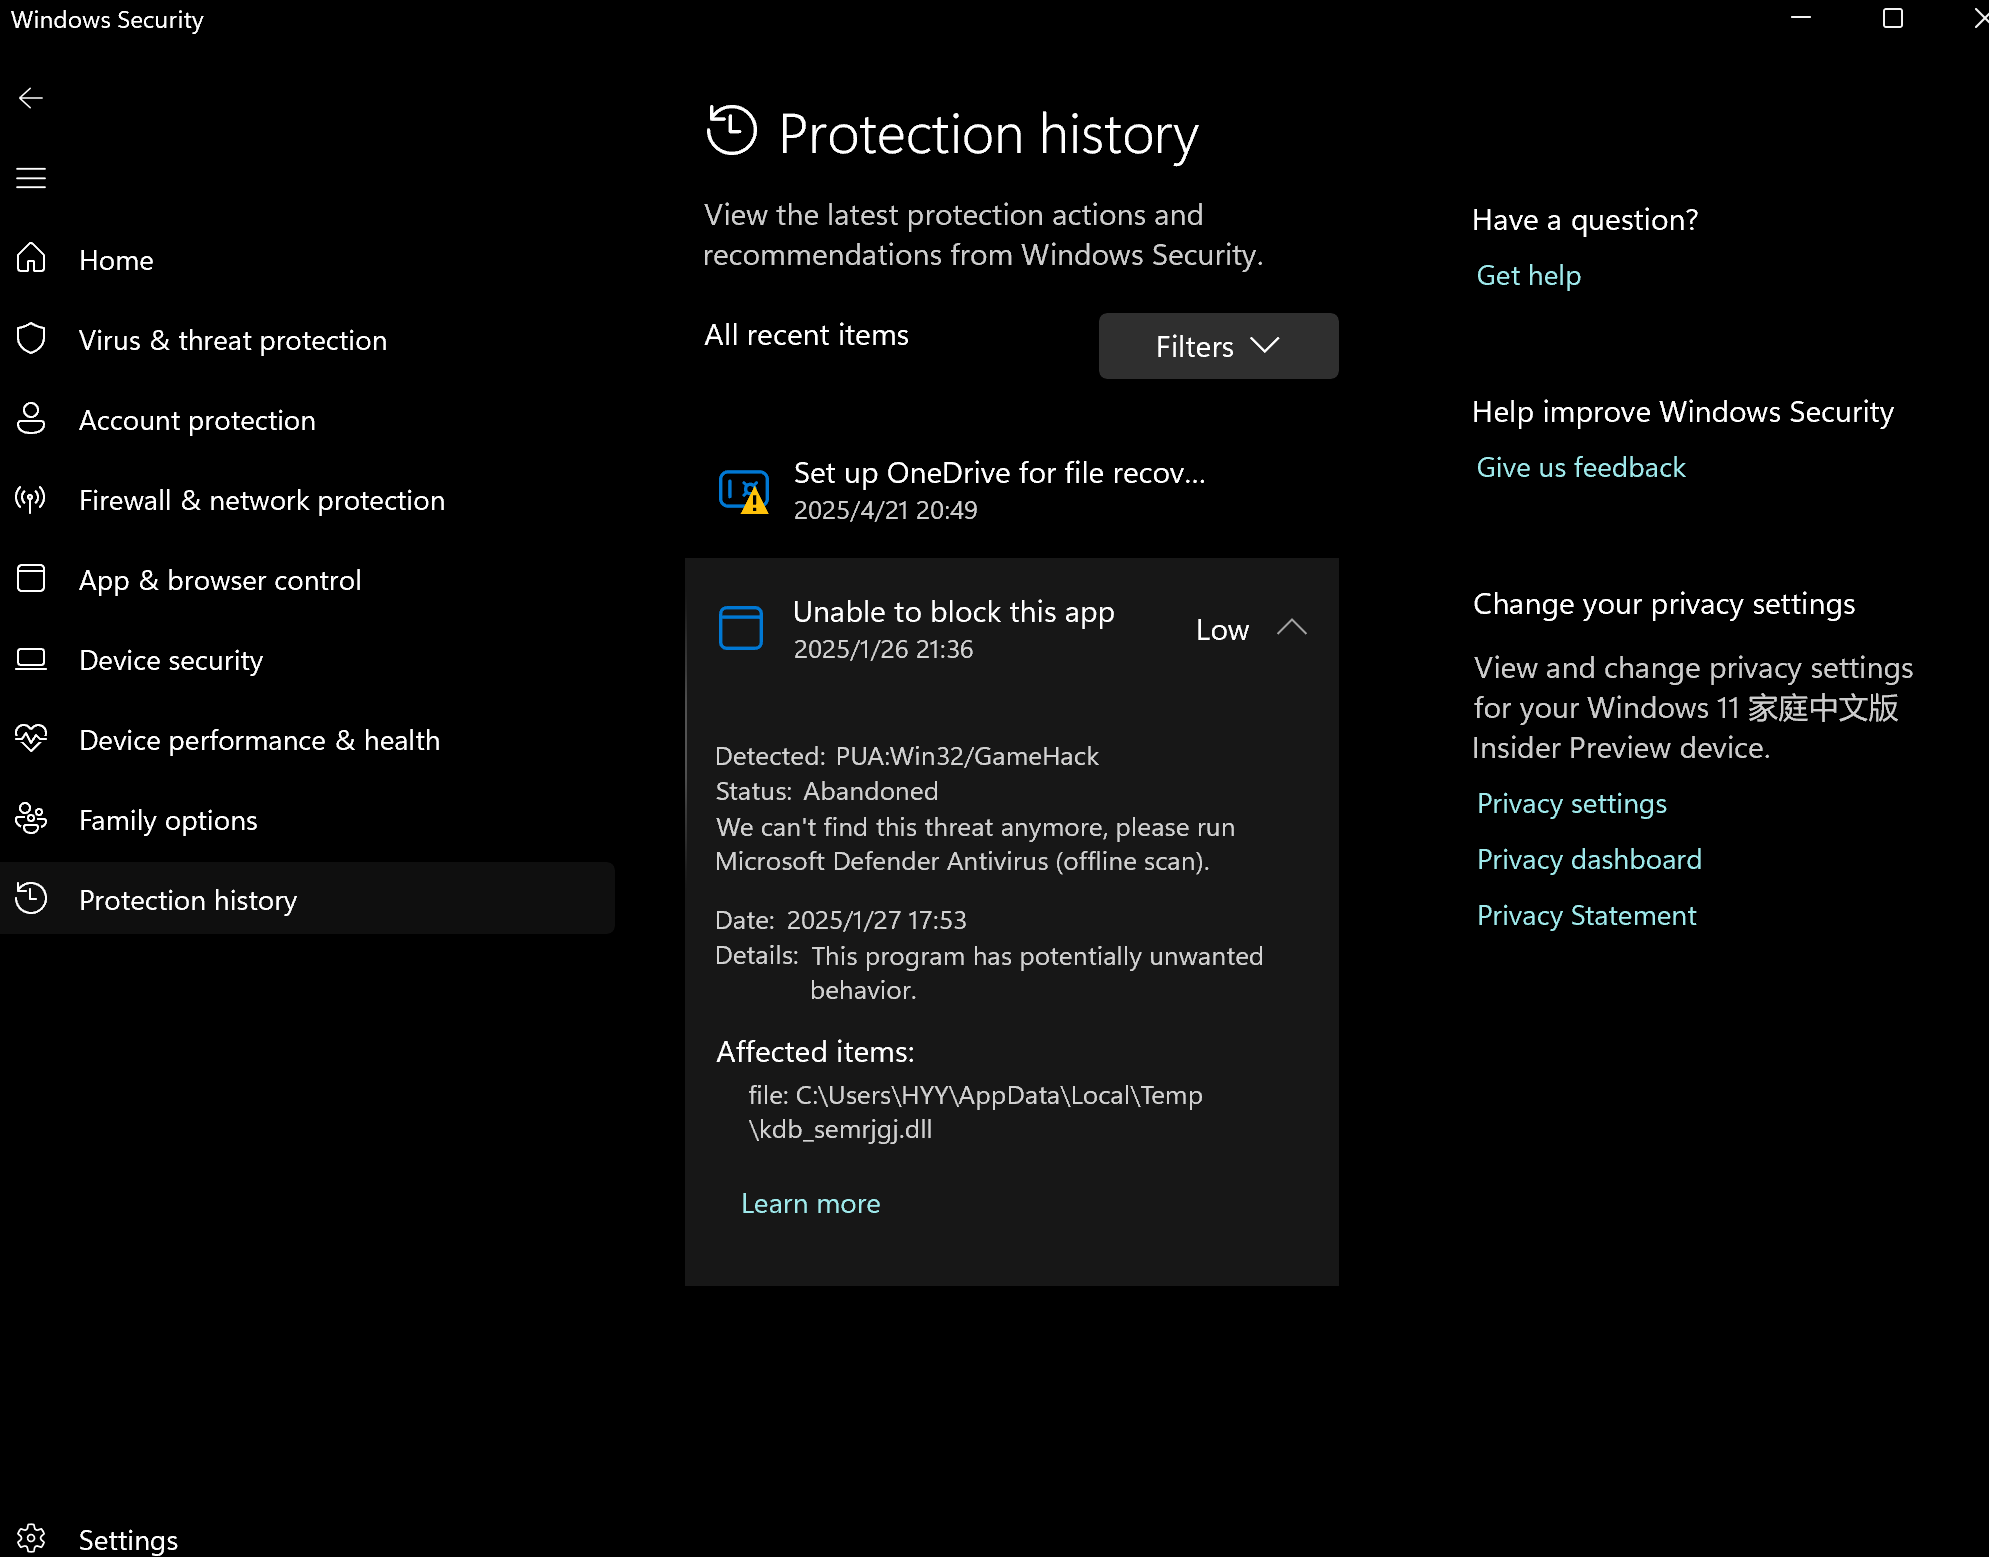Collapse the Unable to block this app entry
Viewport: 1989px width, 1557px height.
[1292, 628]
